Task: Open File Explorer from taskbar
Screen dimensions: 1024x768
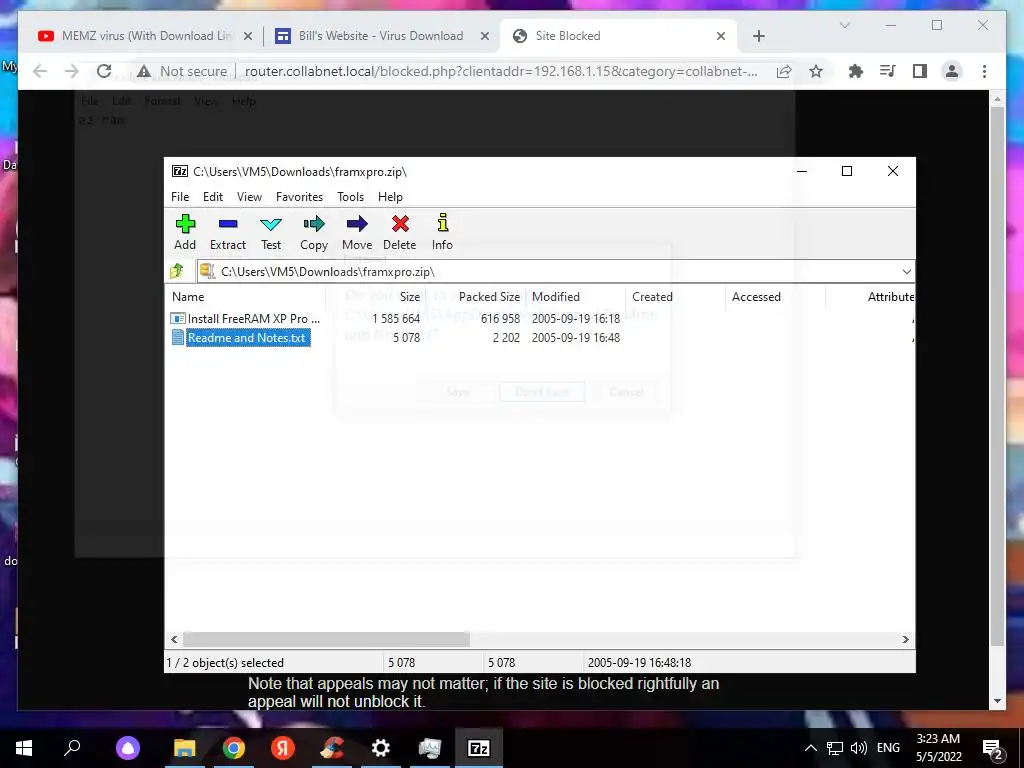Action: point(185,748)
